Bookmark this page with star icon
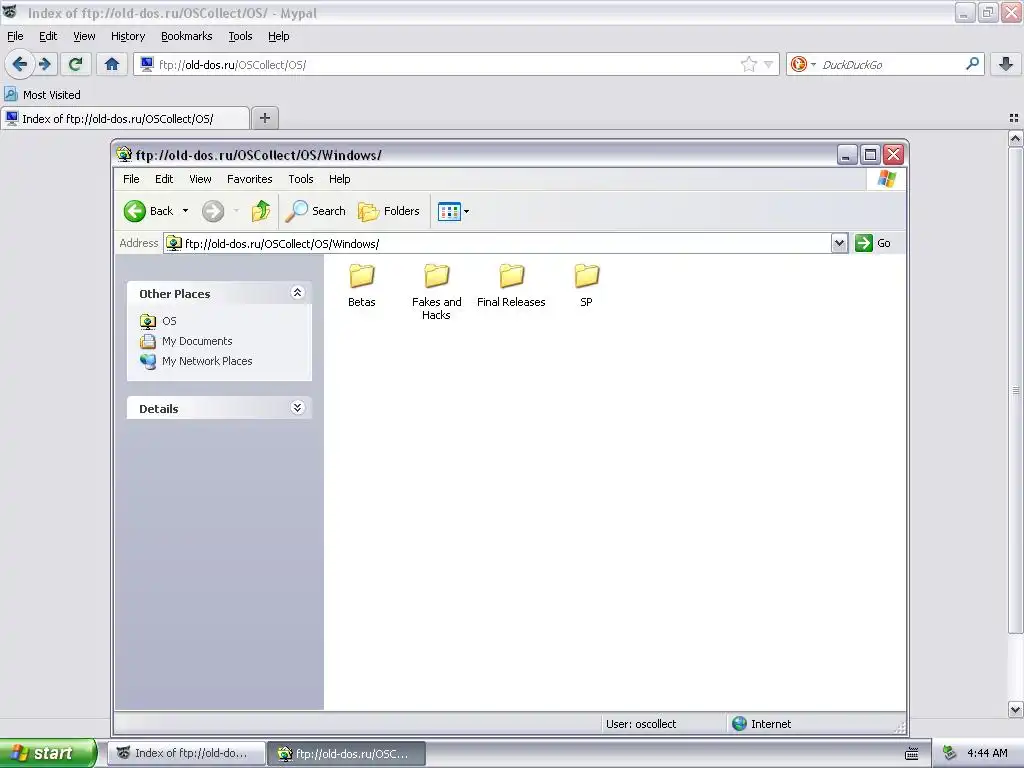The height and width of the screenshot is (768, 1024). (x=748, y=64)
